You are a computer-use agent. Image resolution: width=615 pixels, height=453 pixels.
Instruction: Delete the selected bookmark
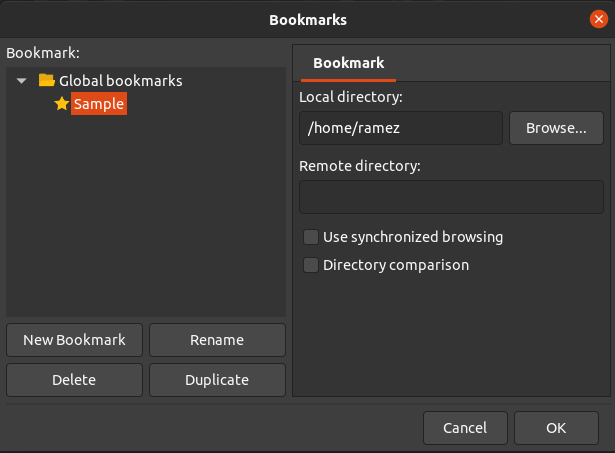pos(74,380)
